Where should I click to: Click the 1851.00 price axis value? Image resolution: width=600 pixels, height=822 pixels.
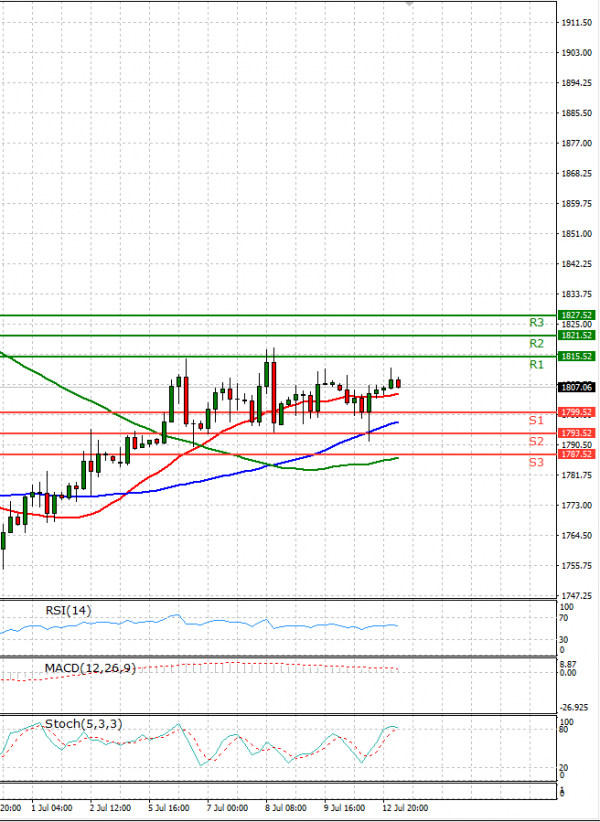576,234
